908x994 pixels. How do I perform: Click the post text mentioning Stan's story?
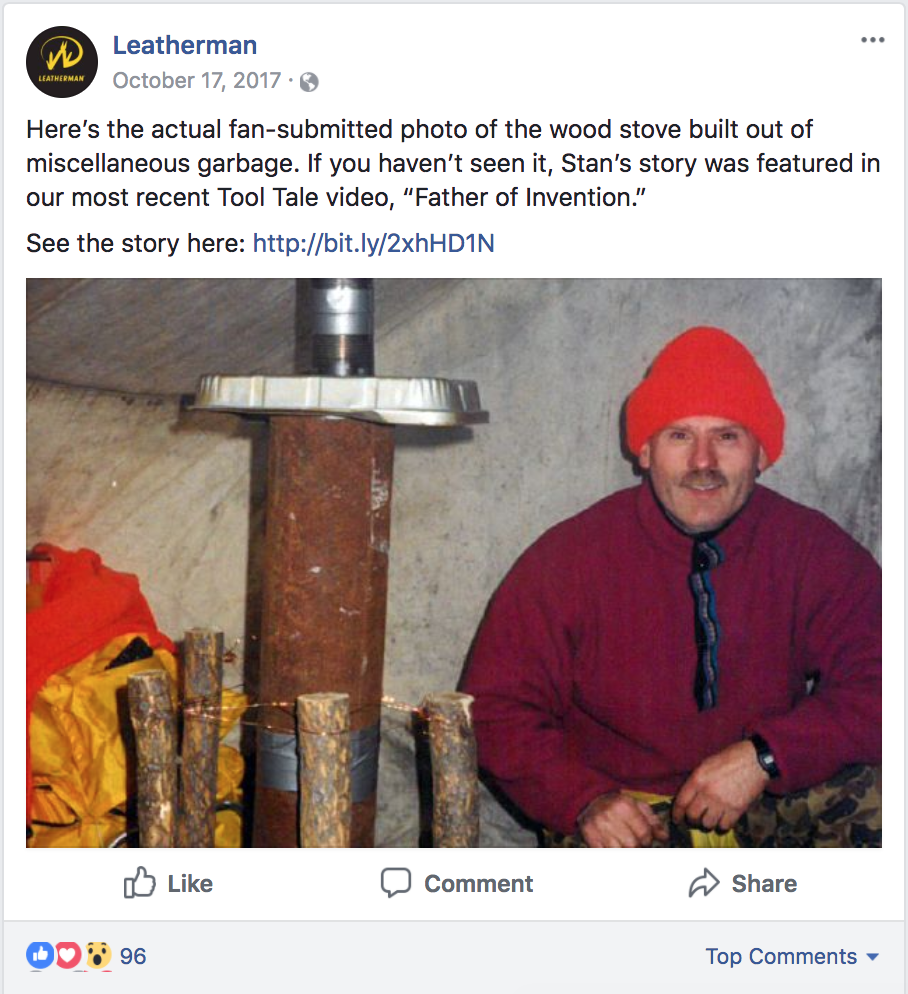tap(452, 165)
